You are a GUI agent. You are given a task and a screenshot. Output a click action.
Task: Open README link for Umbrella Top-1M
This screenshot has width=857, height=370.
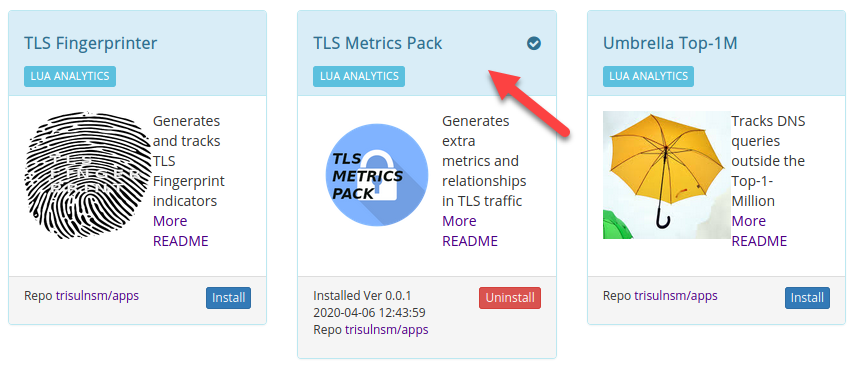coord(759,241)
